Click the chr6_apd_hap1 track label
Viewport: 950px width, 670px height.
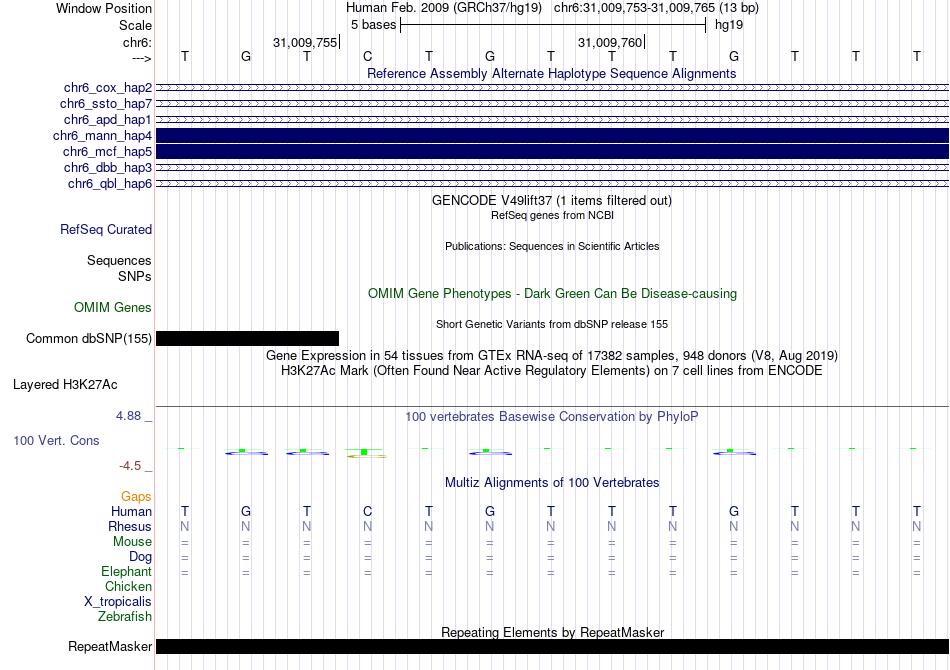tap(108, 120)
